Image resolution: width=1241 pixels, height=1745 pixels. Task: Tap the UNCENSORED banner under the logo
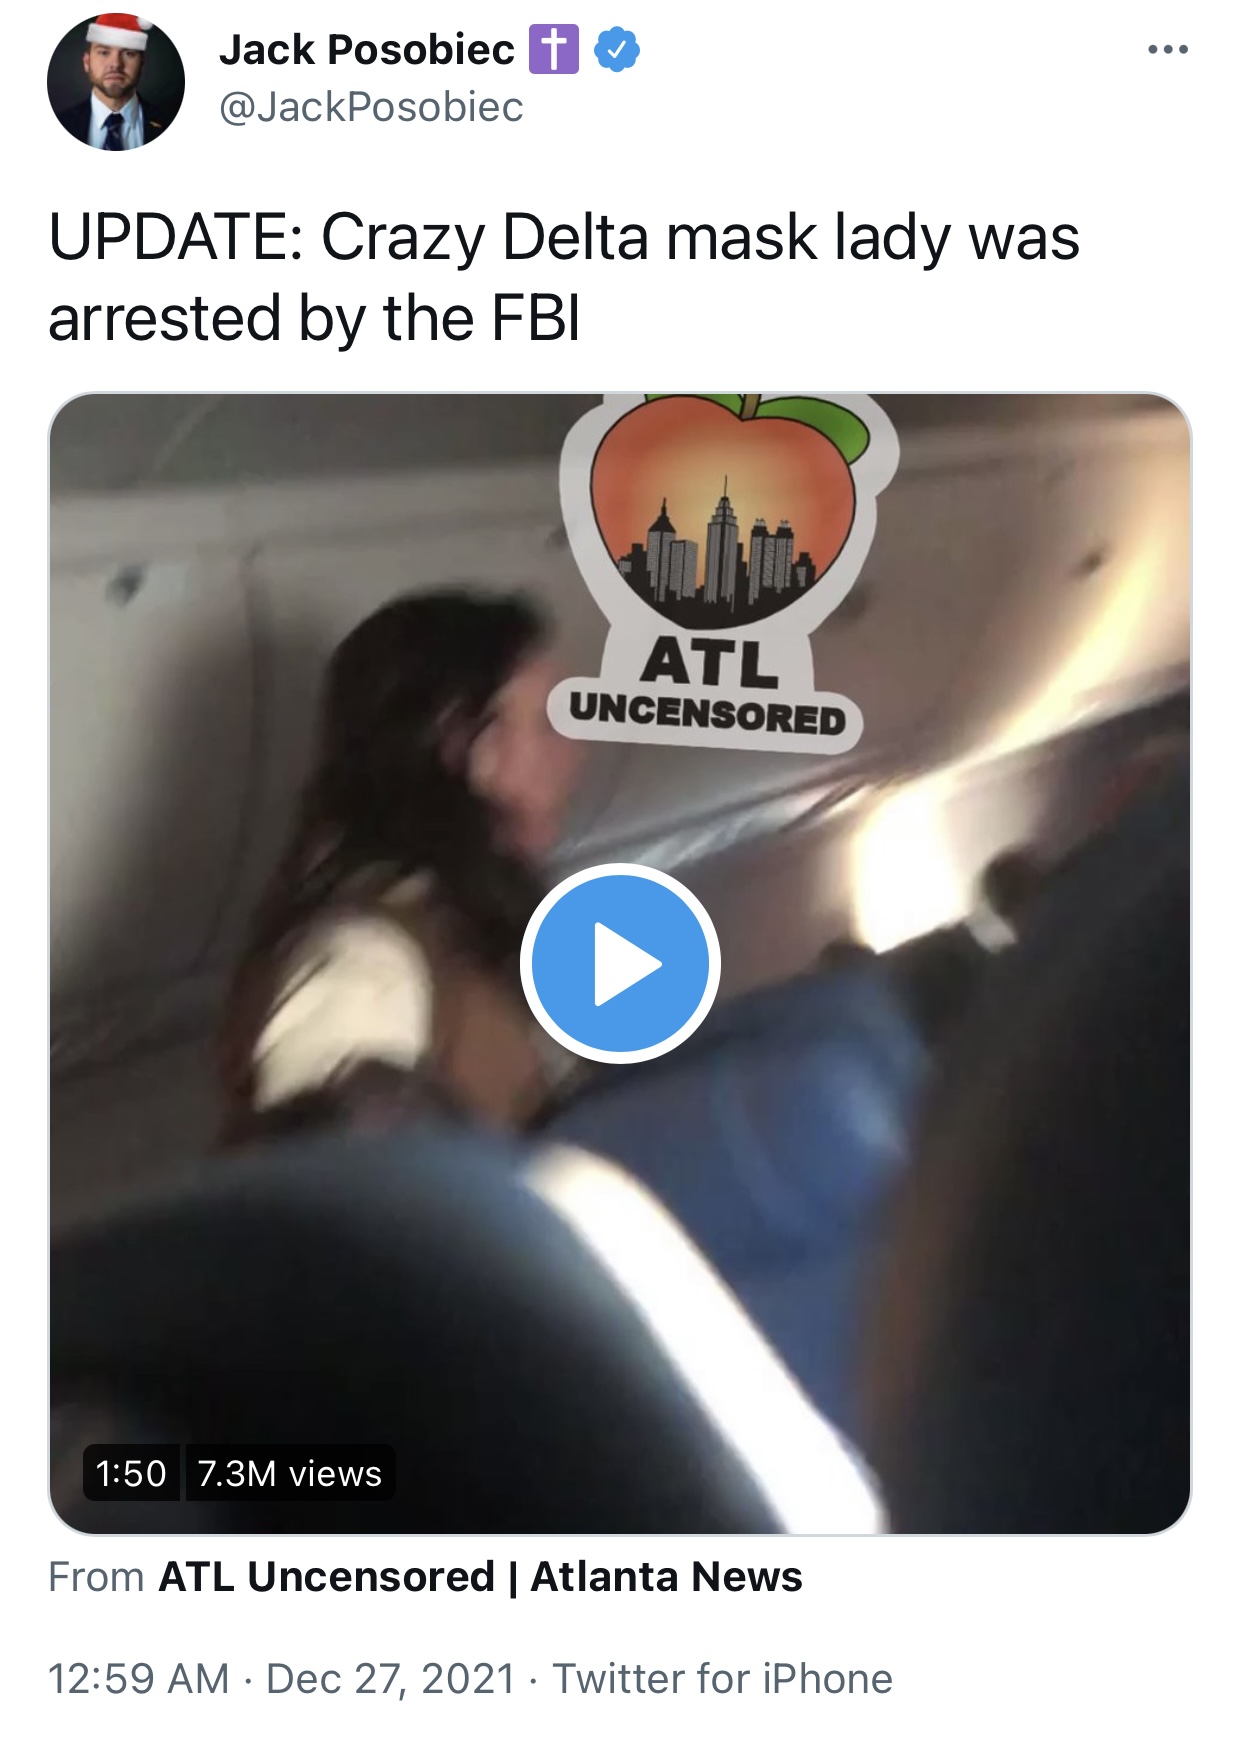(707, 712)
